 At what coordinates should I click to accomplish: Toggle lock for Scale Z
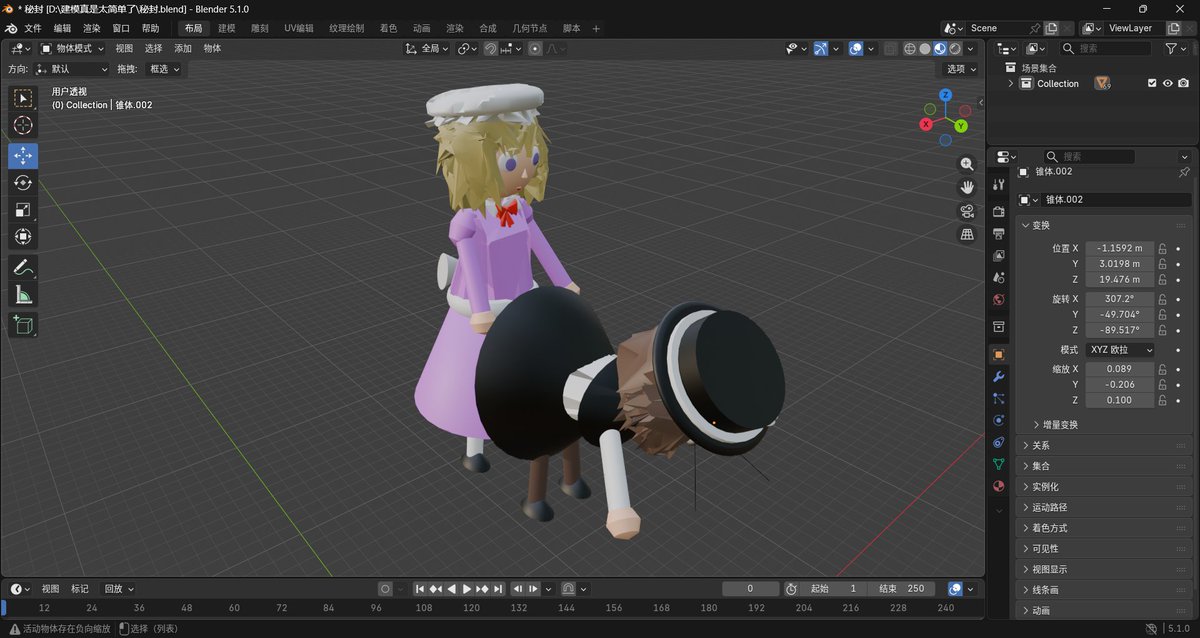pos(1163,400)
